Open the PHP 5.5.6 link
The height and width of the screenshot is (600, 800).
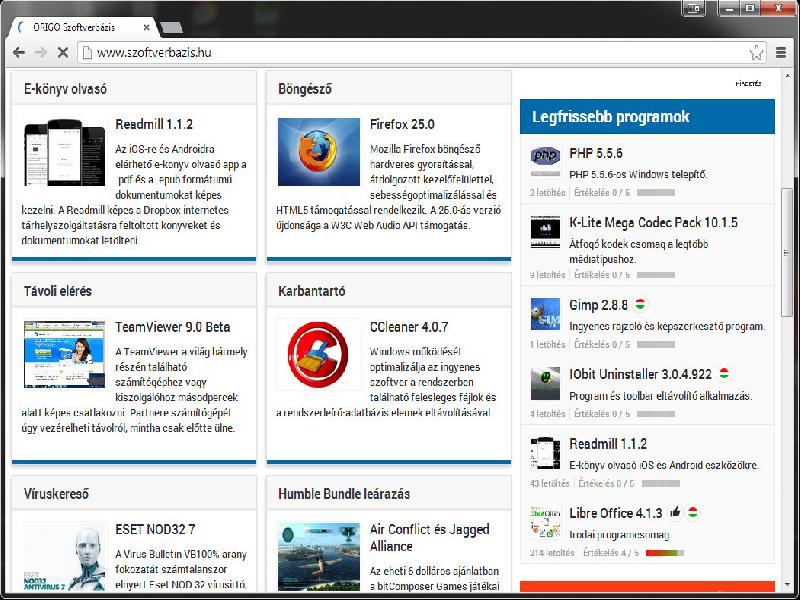pos(596,154)
